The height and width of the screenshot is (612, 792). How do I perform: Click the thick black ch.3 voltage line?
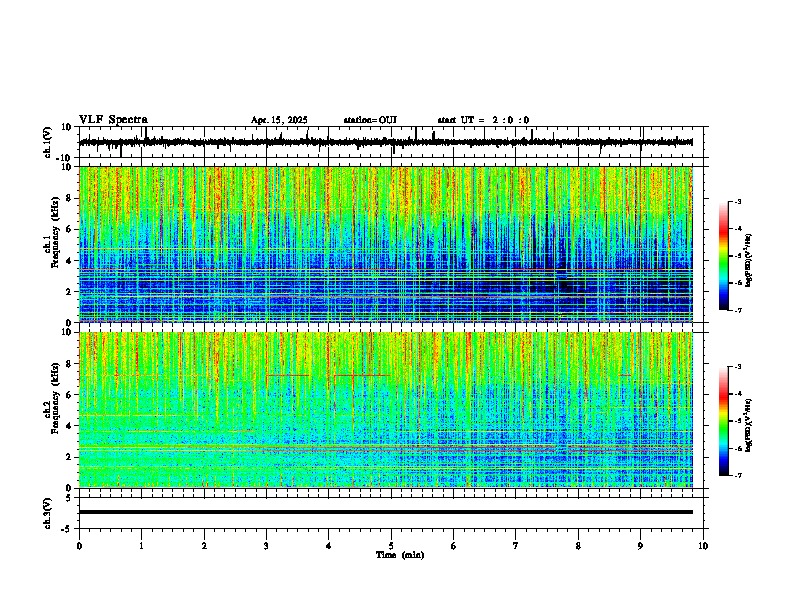tap(385, 512)
